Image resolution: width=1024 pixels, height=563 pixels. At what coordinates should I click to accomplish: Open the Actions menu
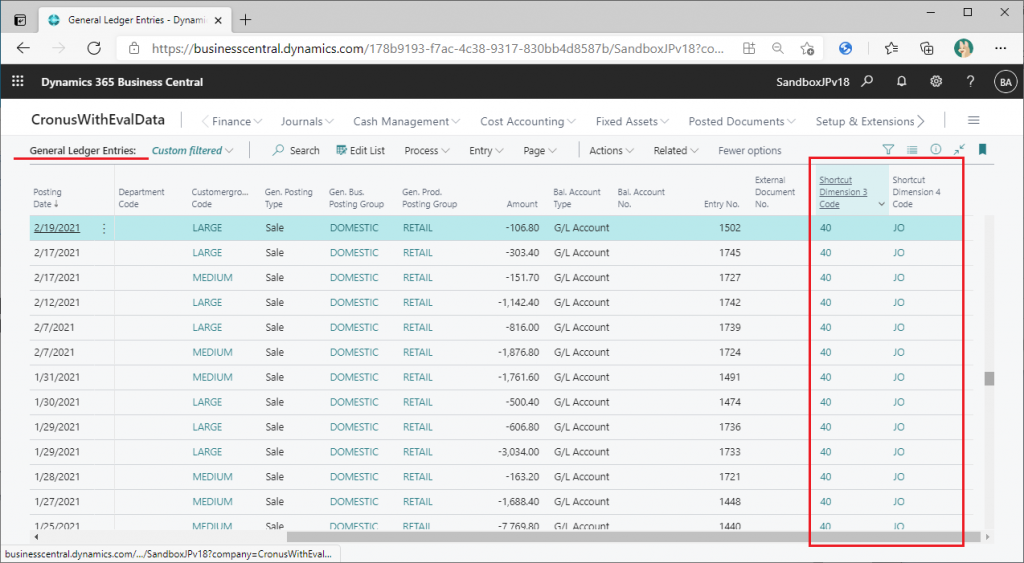click(x=611, y=150)
